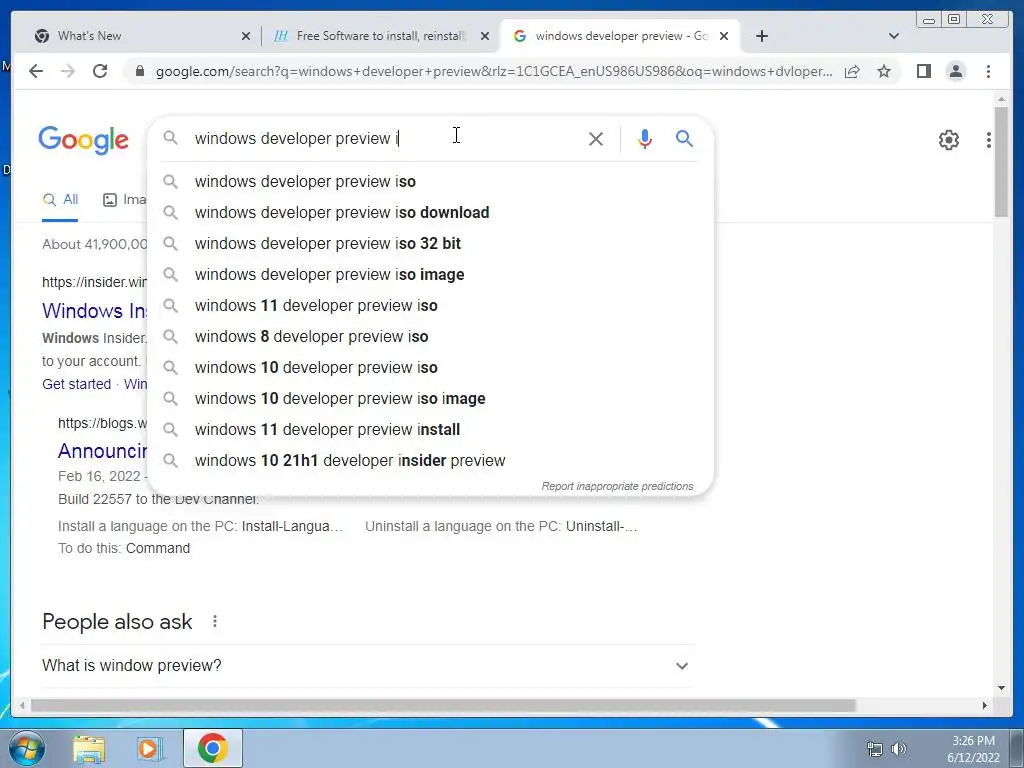Expand 'What is window preview?' question

pyautogui.click(x=368, y=665)
